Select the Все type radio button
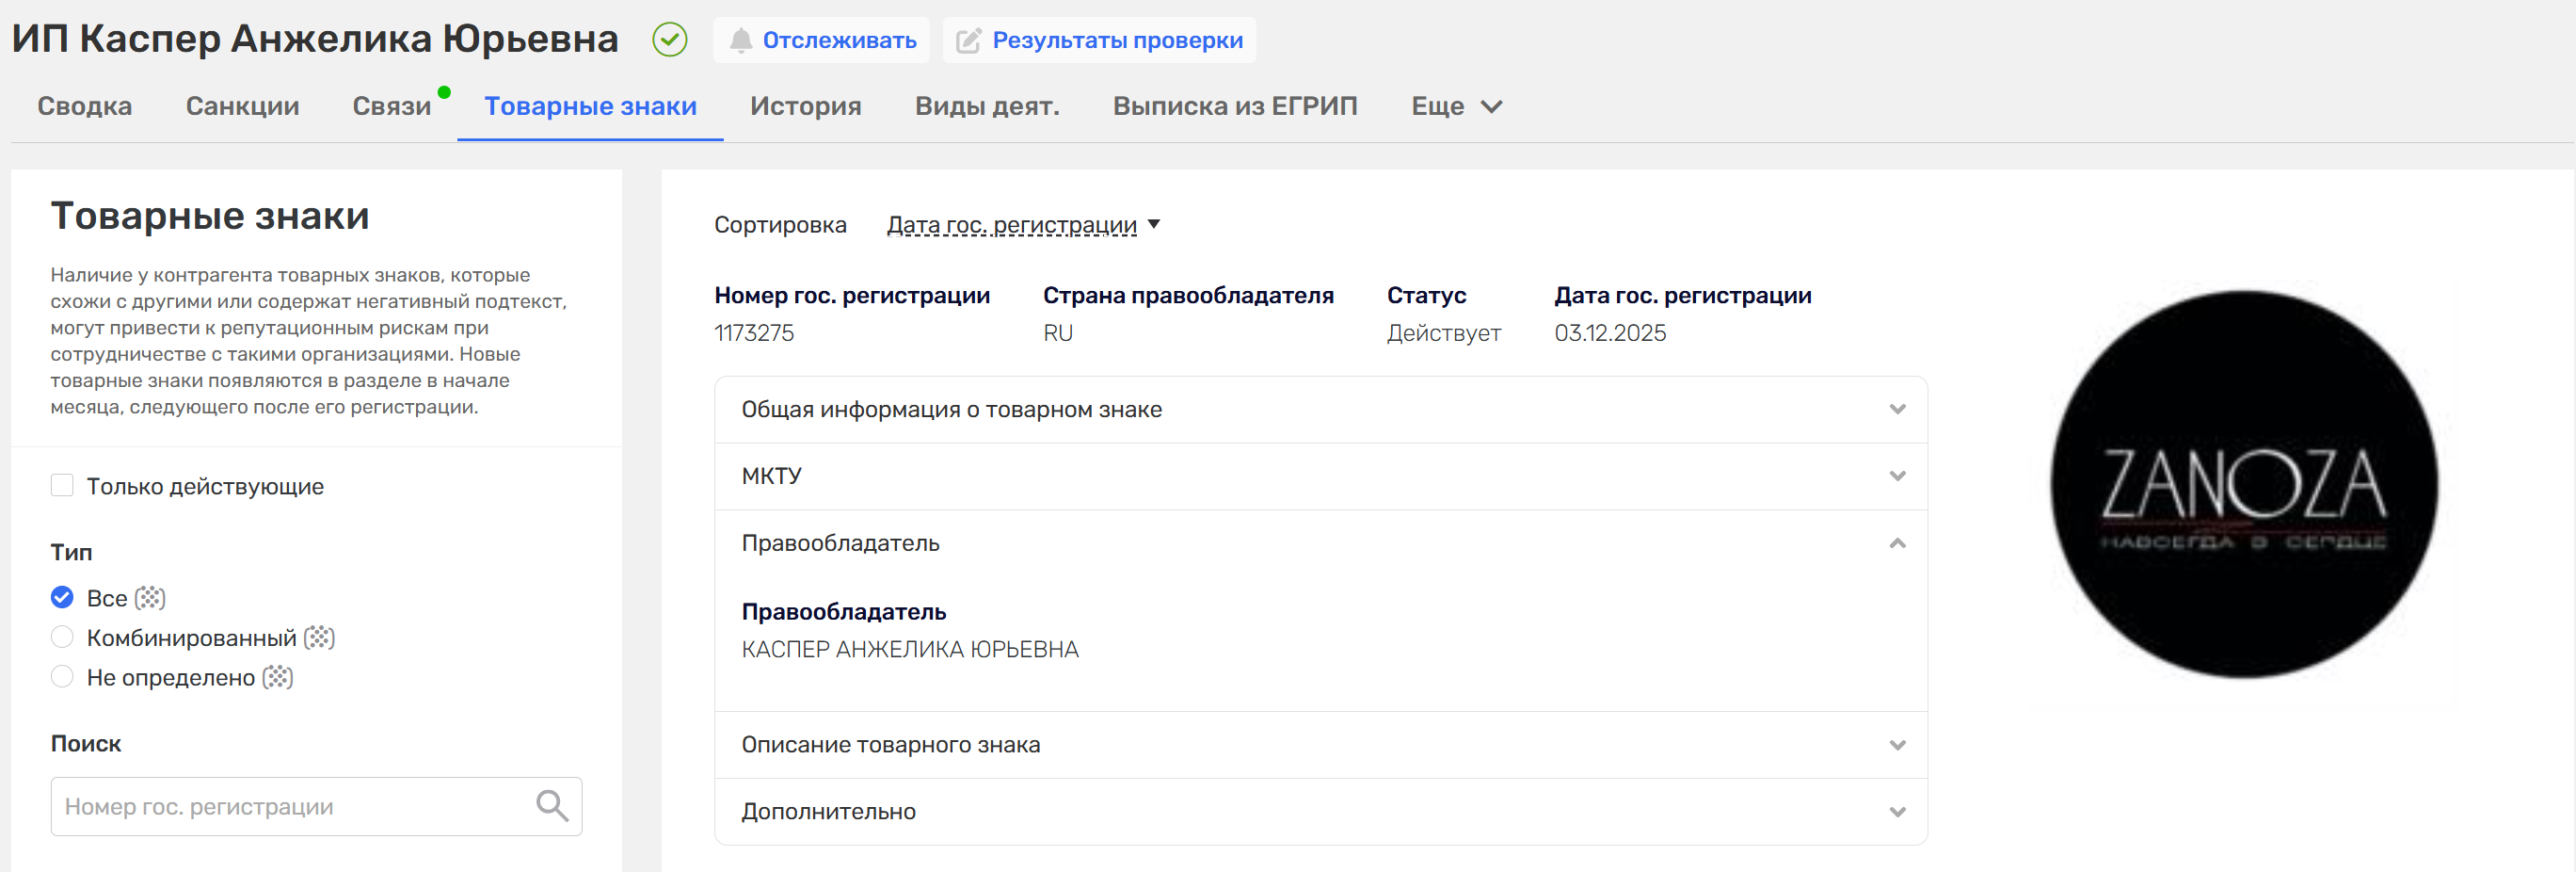The image size is (2576, 872). click(x=62, y=598)
